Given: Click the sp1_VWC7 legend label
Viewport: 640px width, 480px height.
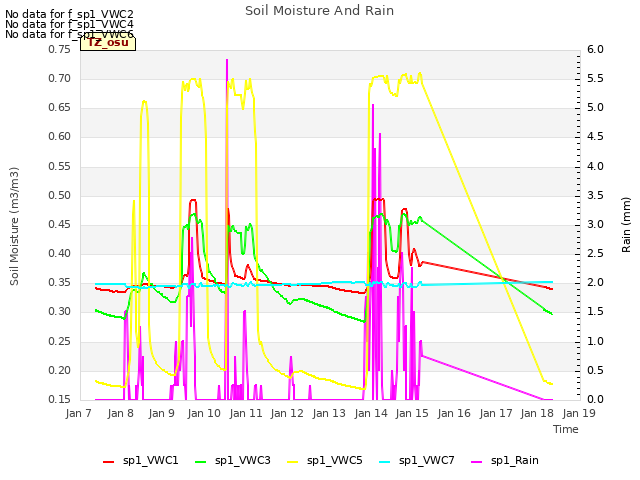Looking at the screenshot, I should pos(427,460).
